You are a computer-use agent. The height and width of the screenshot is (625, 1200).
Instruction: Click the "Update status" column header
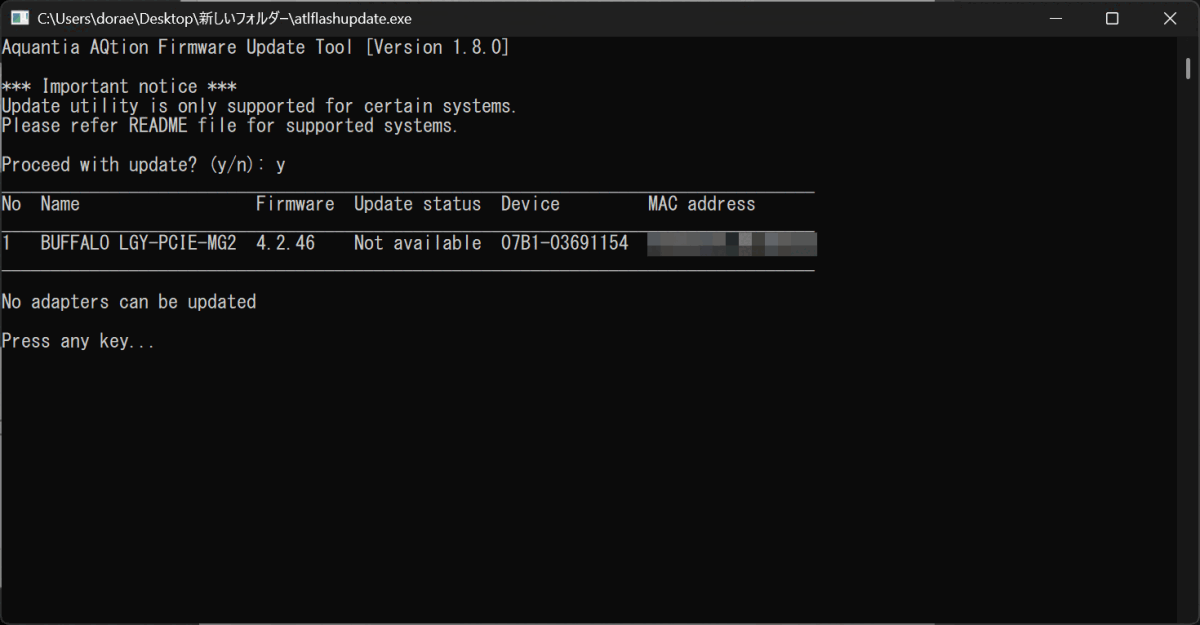(417, 204)
